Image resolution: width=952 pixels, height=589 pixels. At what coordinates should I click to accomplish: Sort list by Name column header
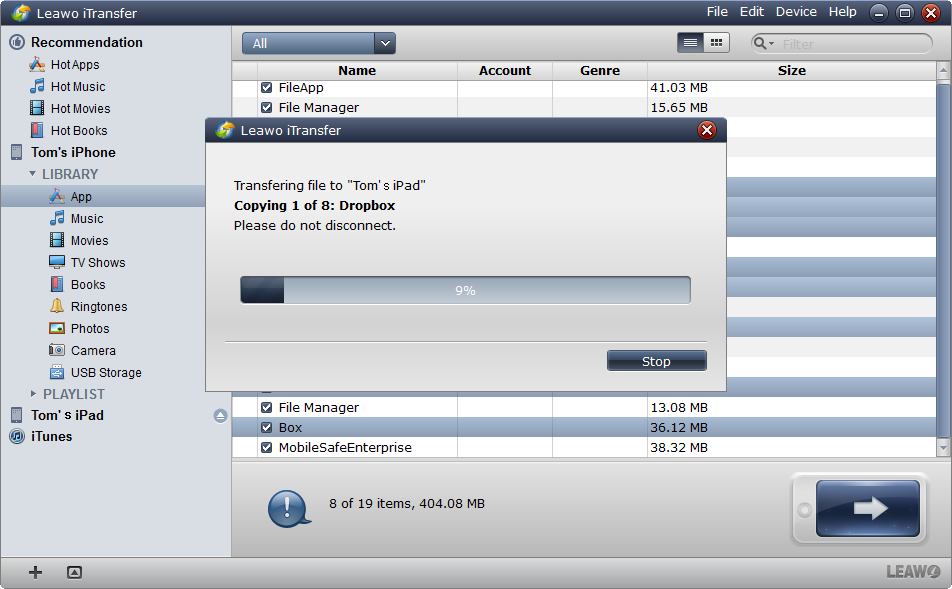[357, 70]
